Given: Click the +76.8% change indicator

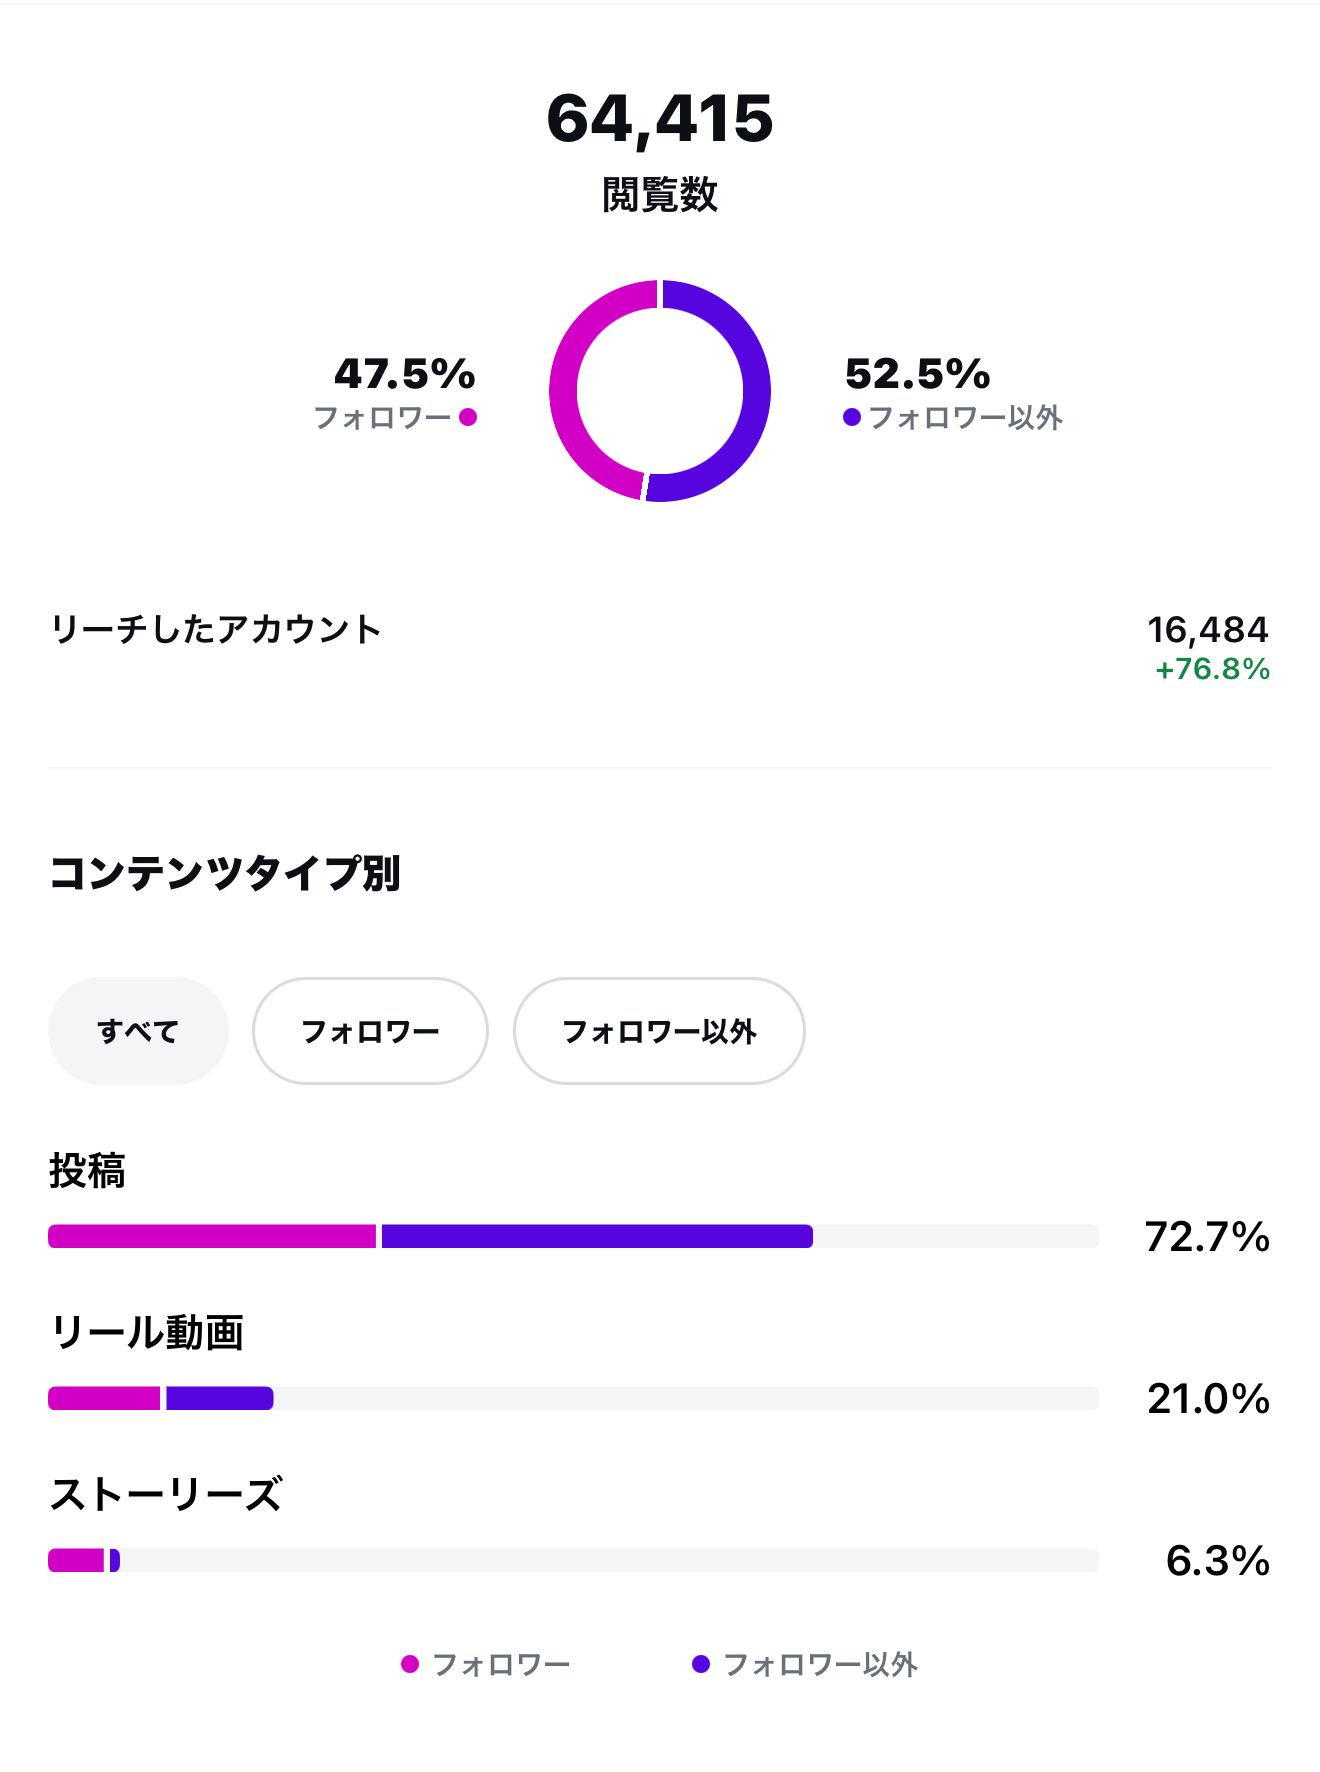Looking at the screenshot, I should click(x=1212, y=669).
